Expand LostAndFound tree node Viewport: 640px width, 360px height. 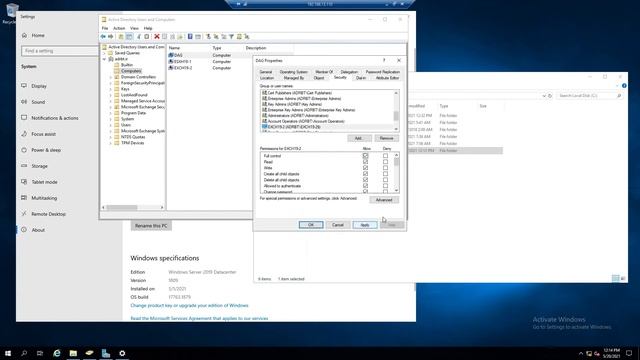point(111,95)
